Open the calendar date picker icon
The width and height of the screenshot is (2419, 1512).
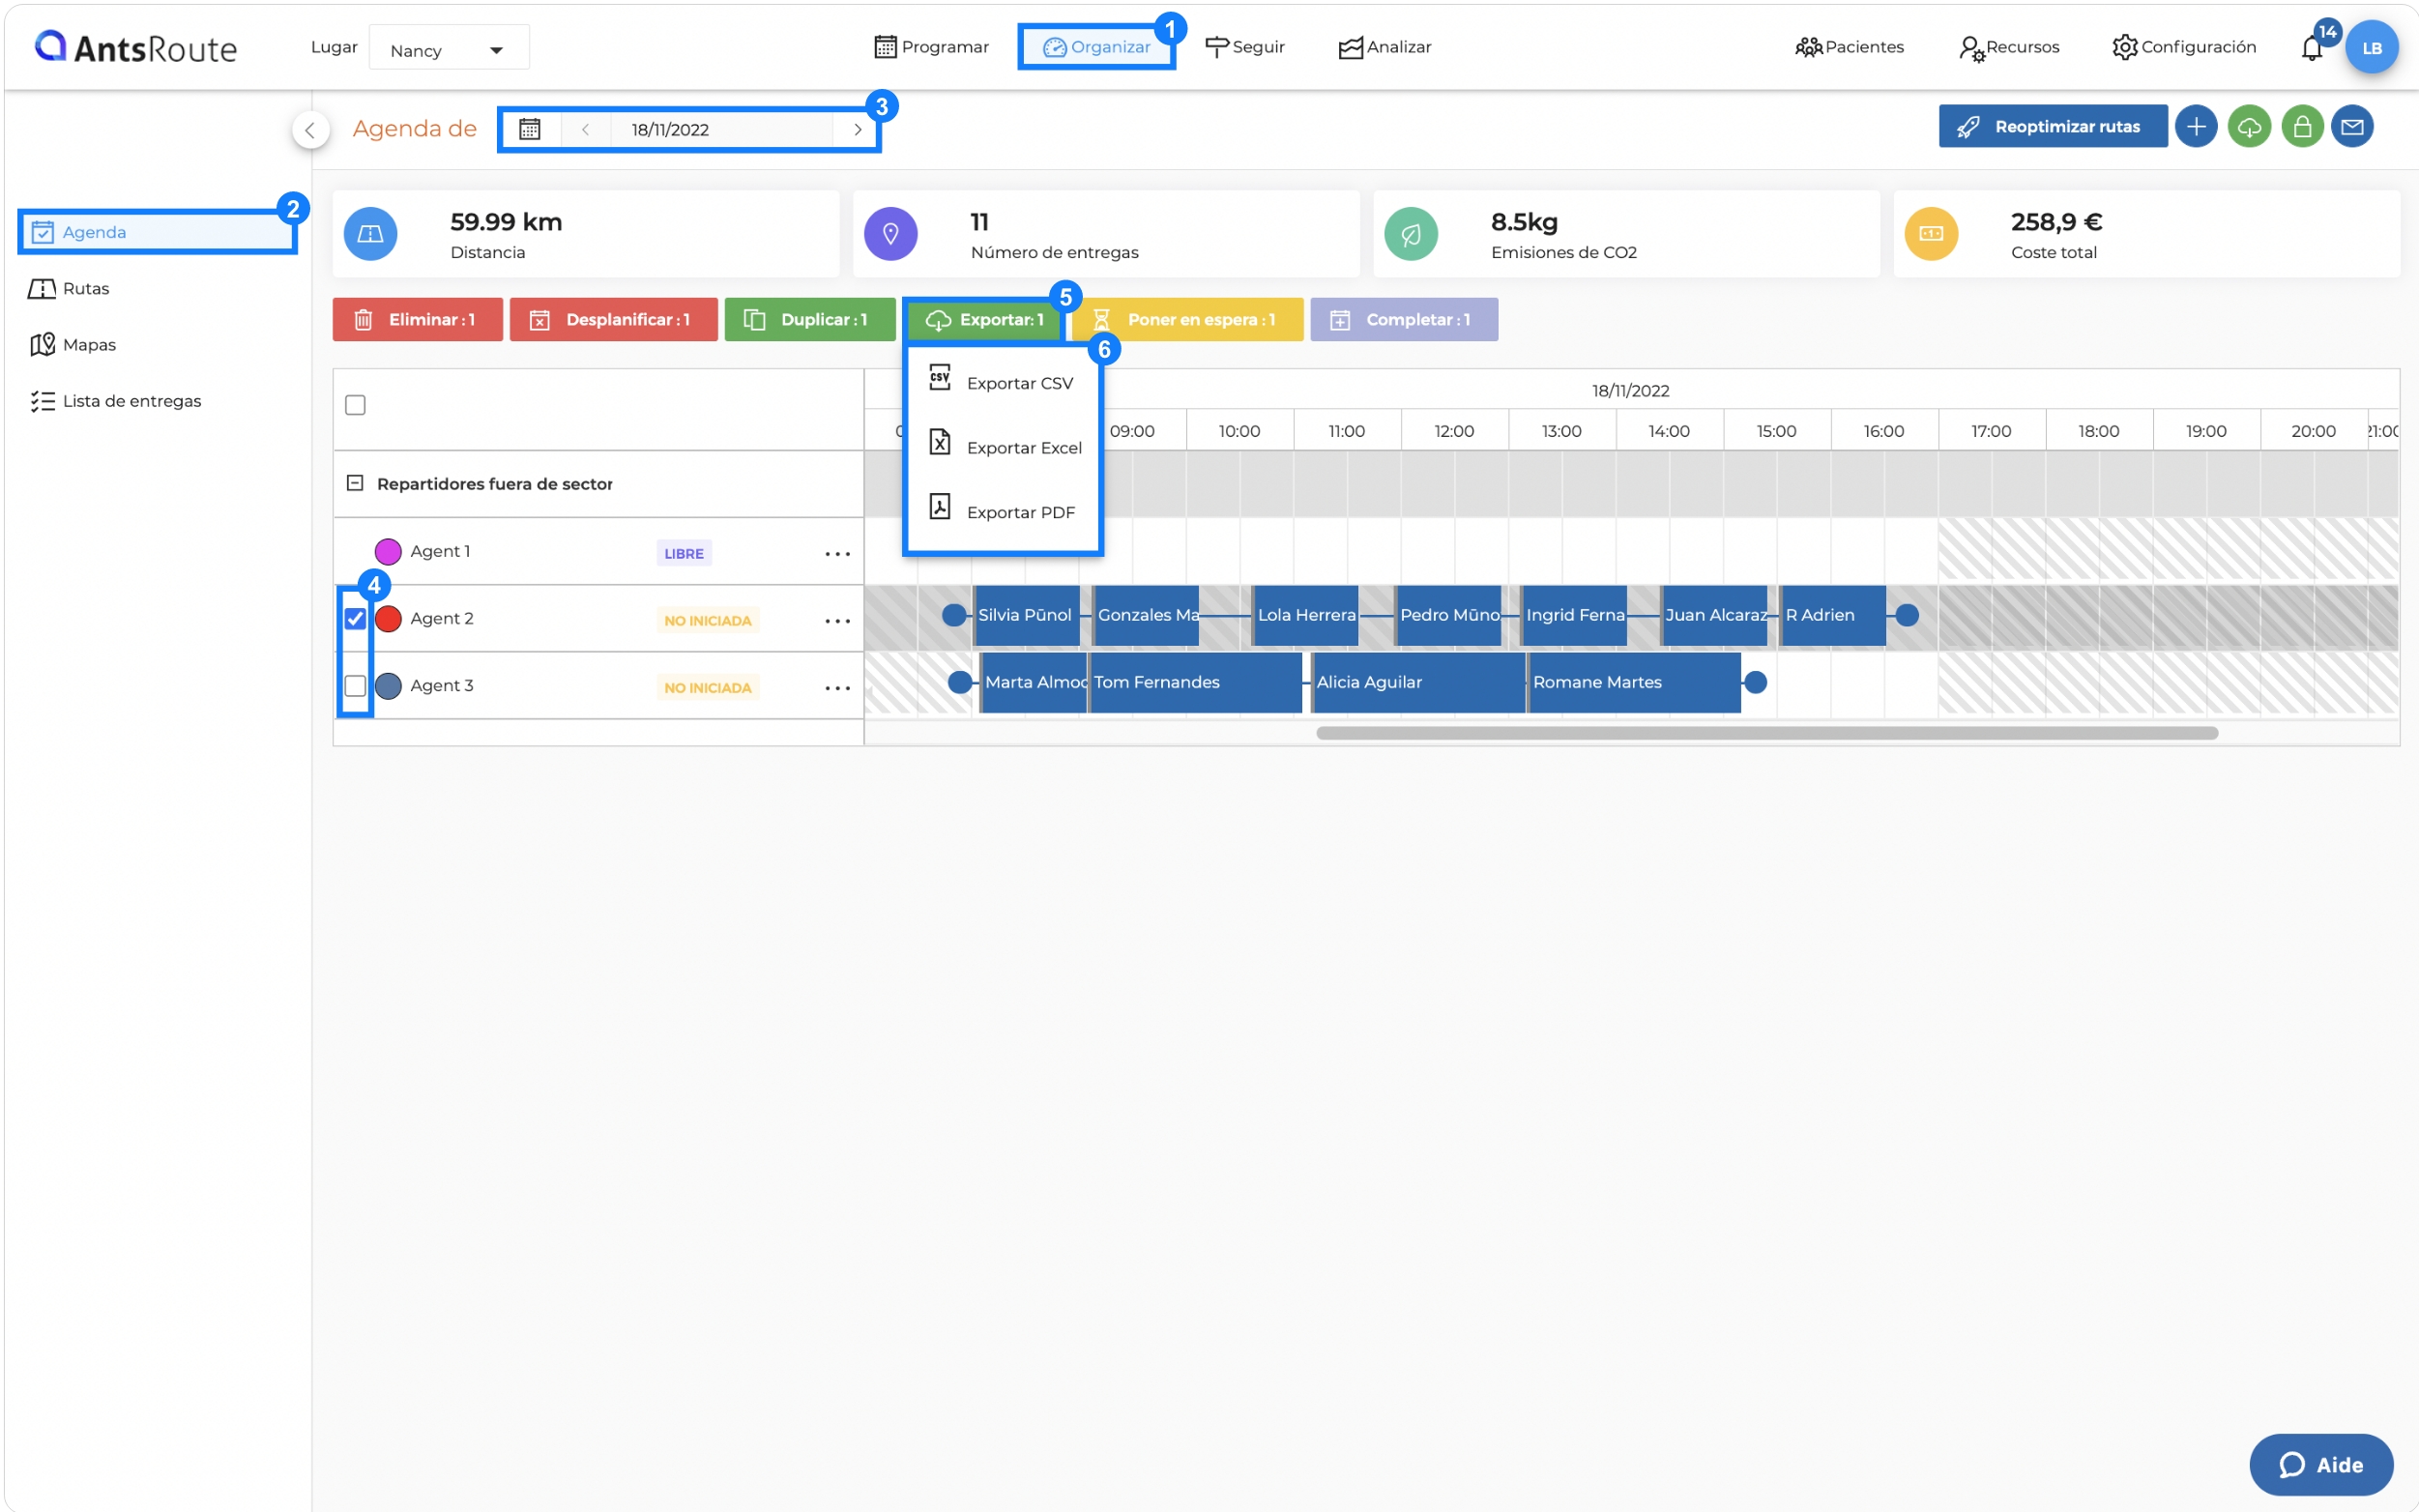tap(530, 129)
